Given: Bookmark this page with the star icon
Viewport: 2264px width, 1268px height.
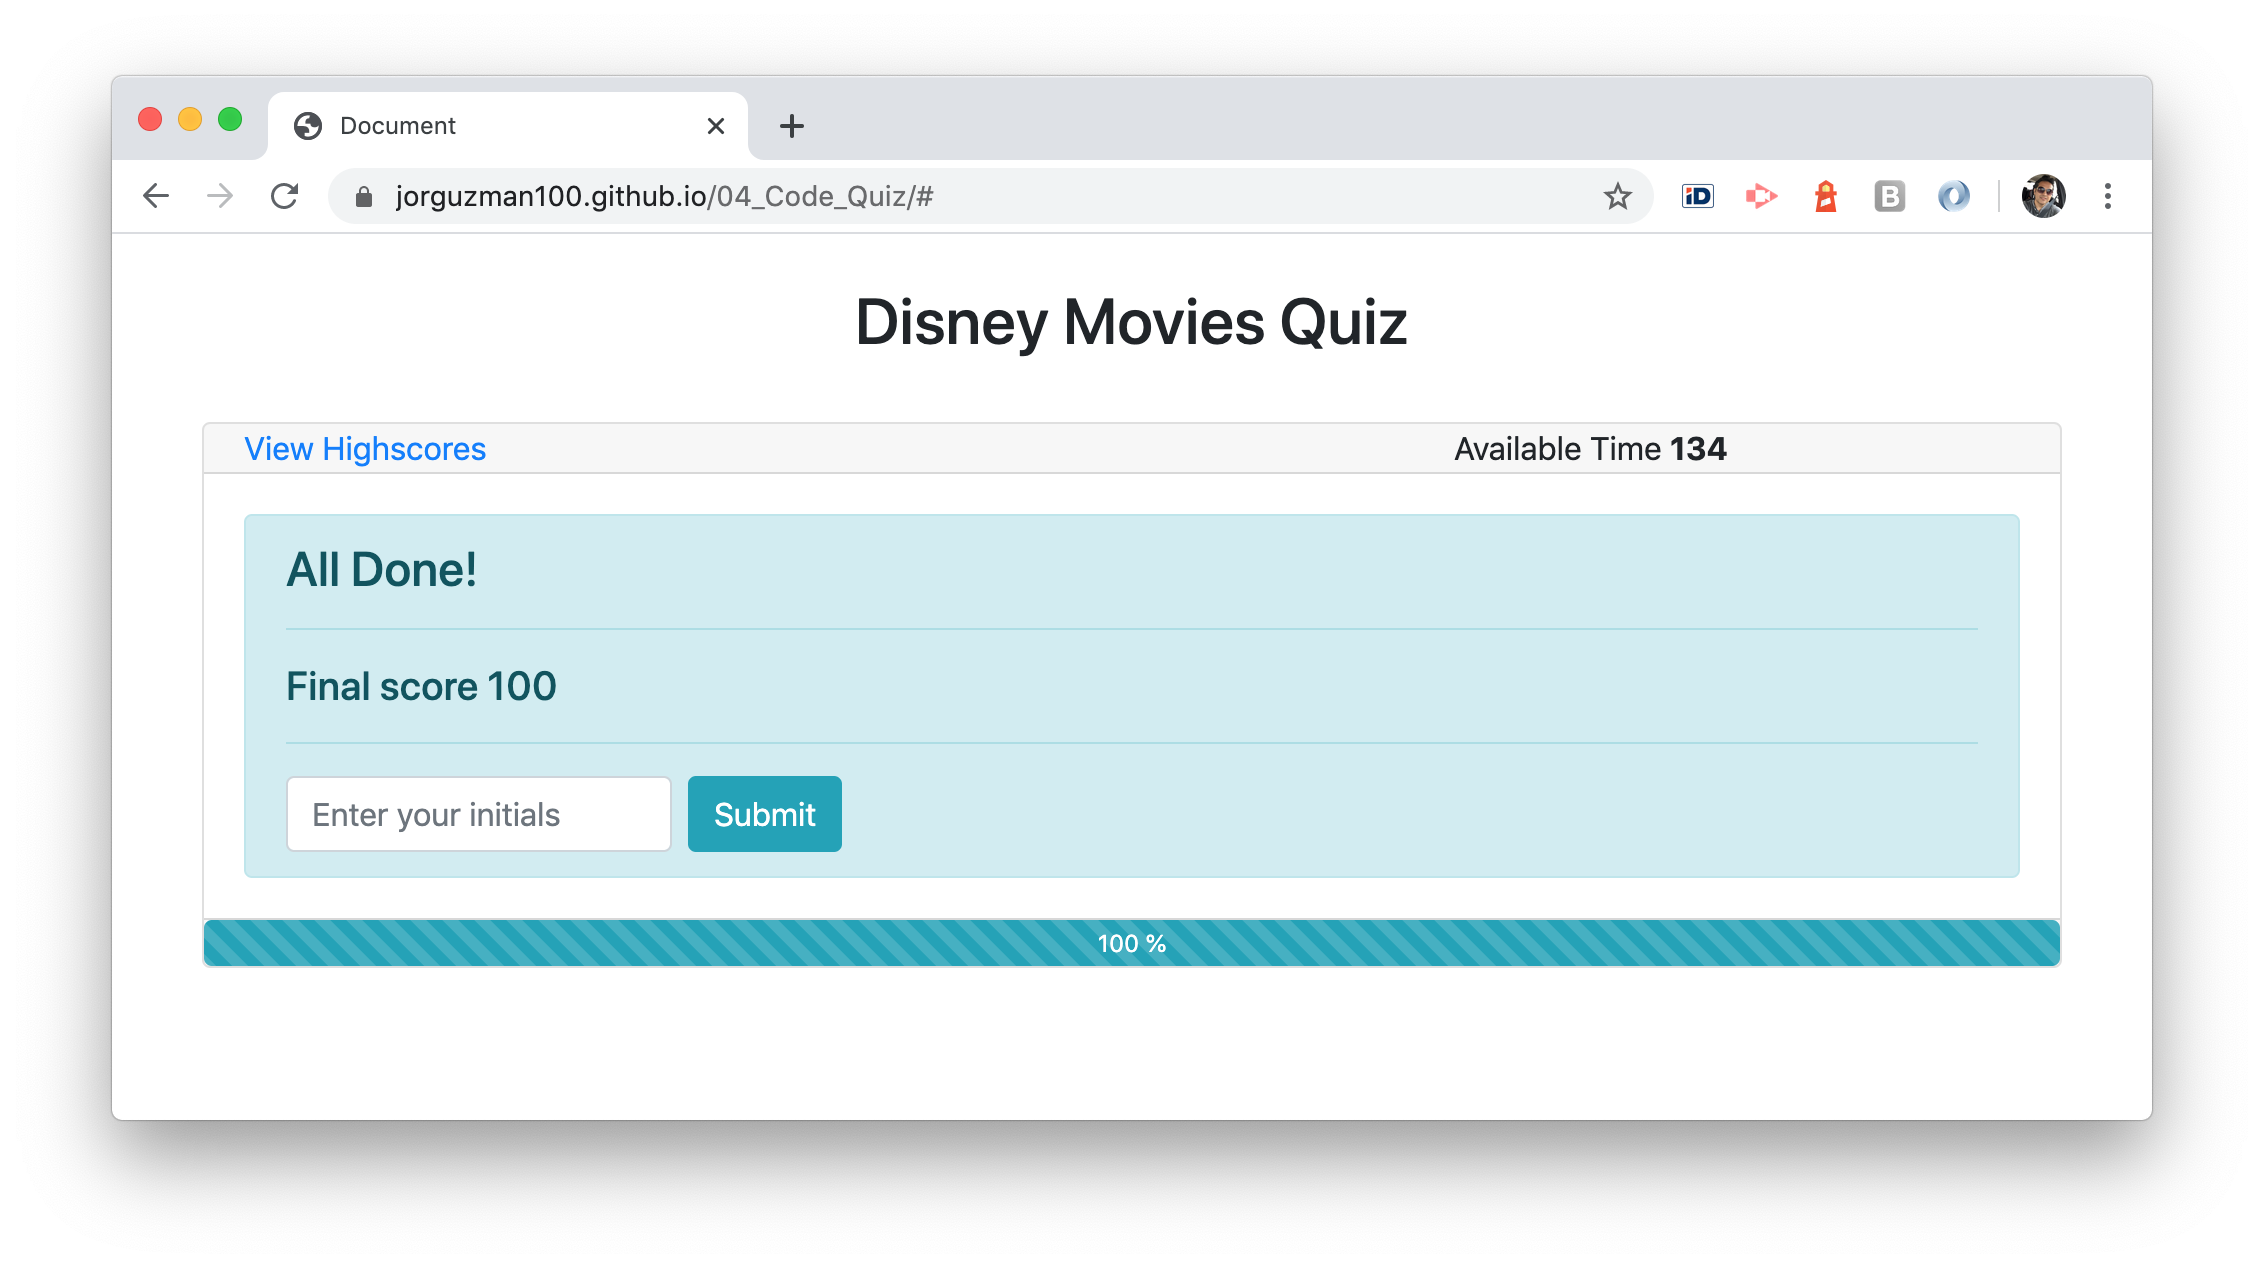Looking at the screenshot, I should pyautogui.click(x=1617, y=196).
